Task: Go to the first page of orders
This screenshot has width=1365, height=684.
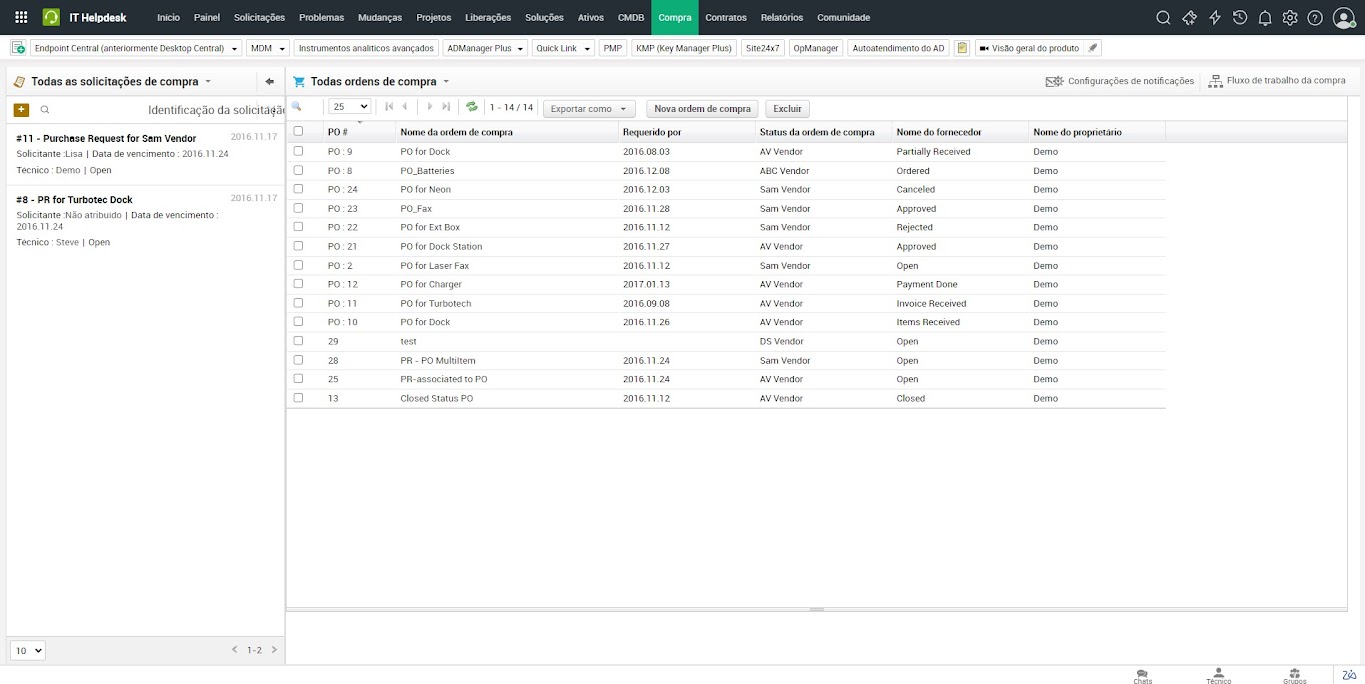Action: (389, 107)
